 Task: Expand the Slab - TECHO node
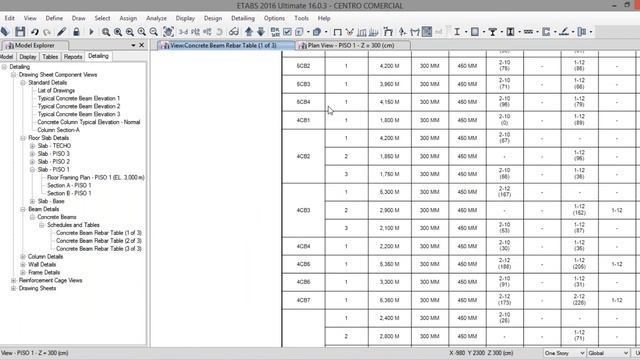click(32, 146)
